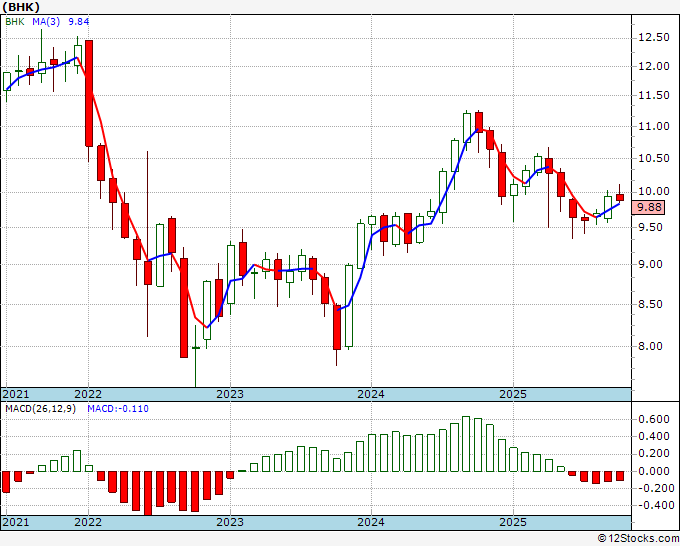The image size is (680, 546).
Task: Click the last red candlestick near 9.88
Action: click(620, 197)
